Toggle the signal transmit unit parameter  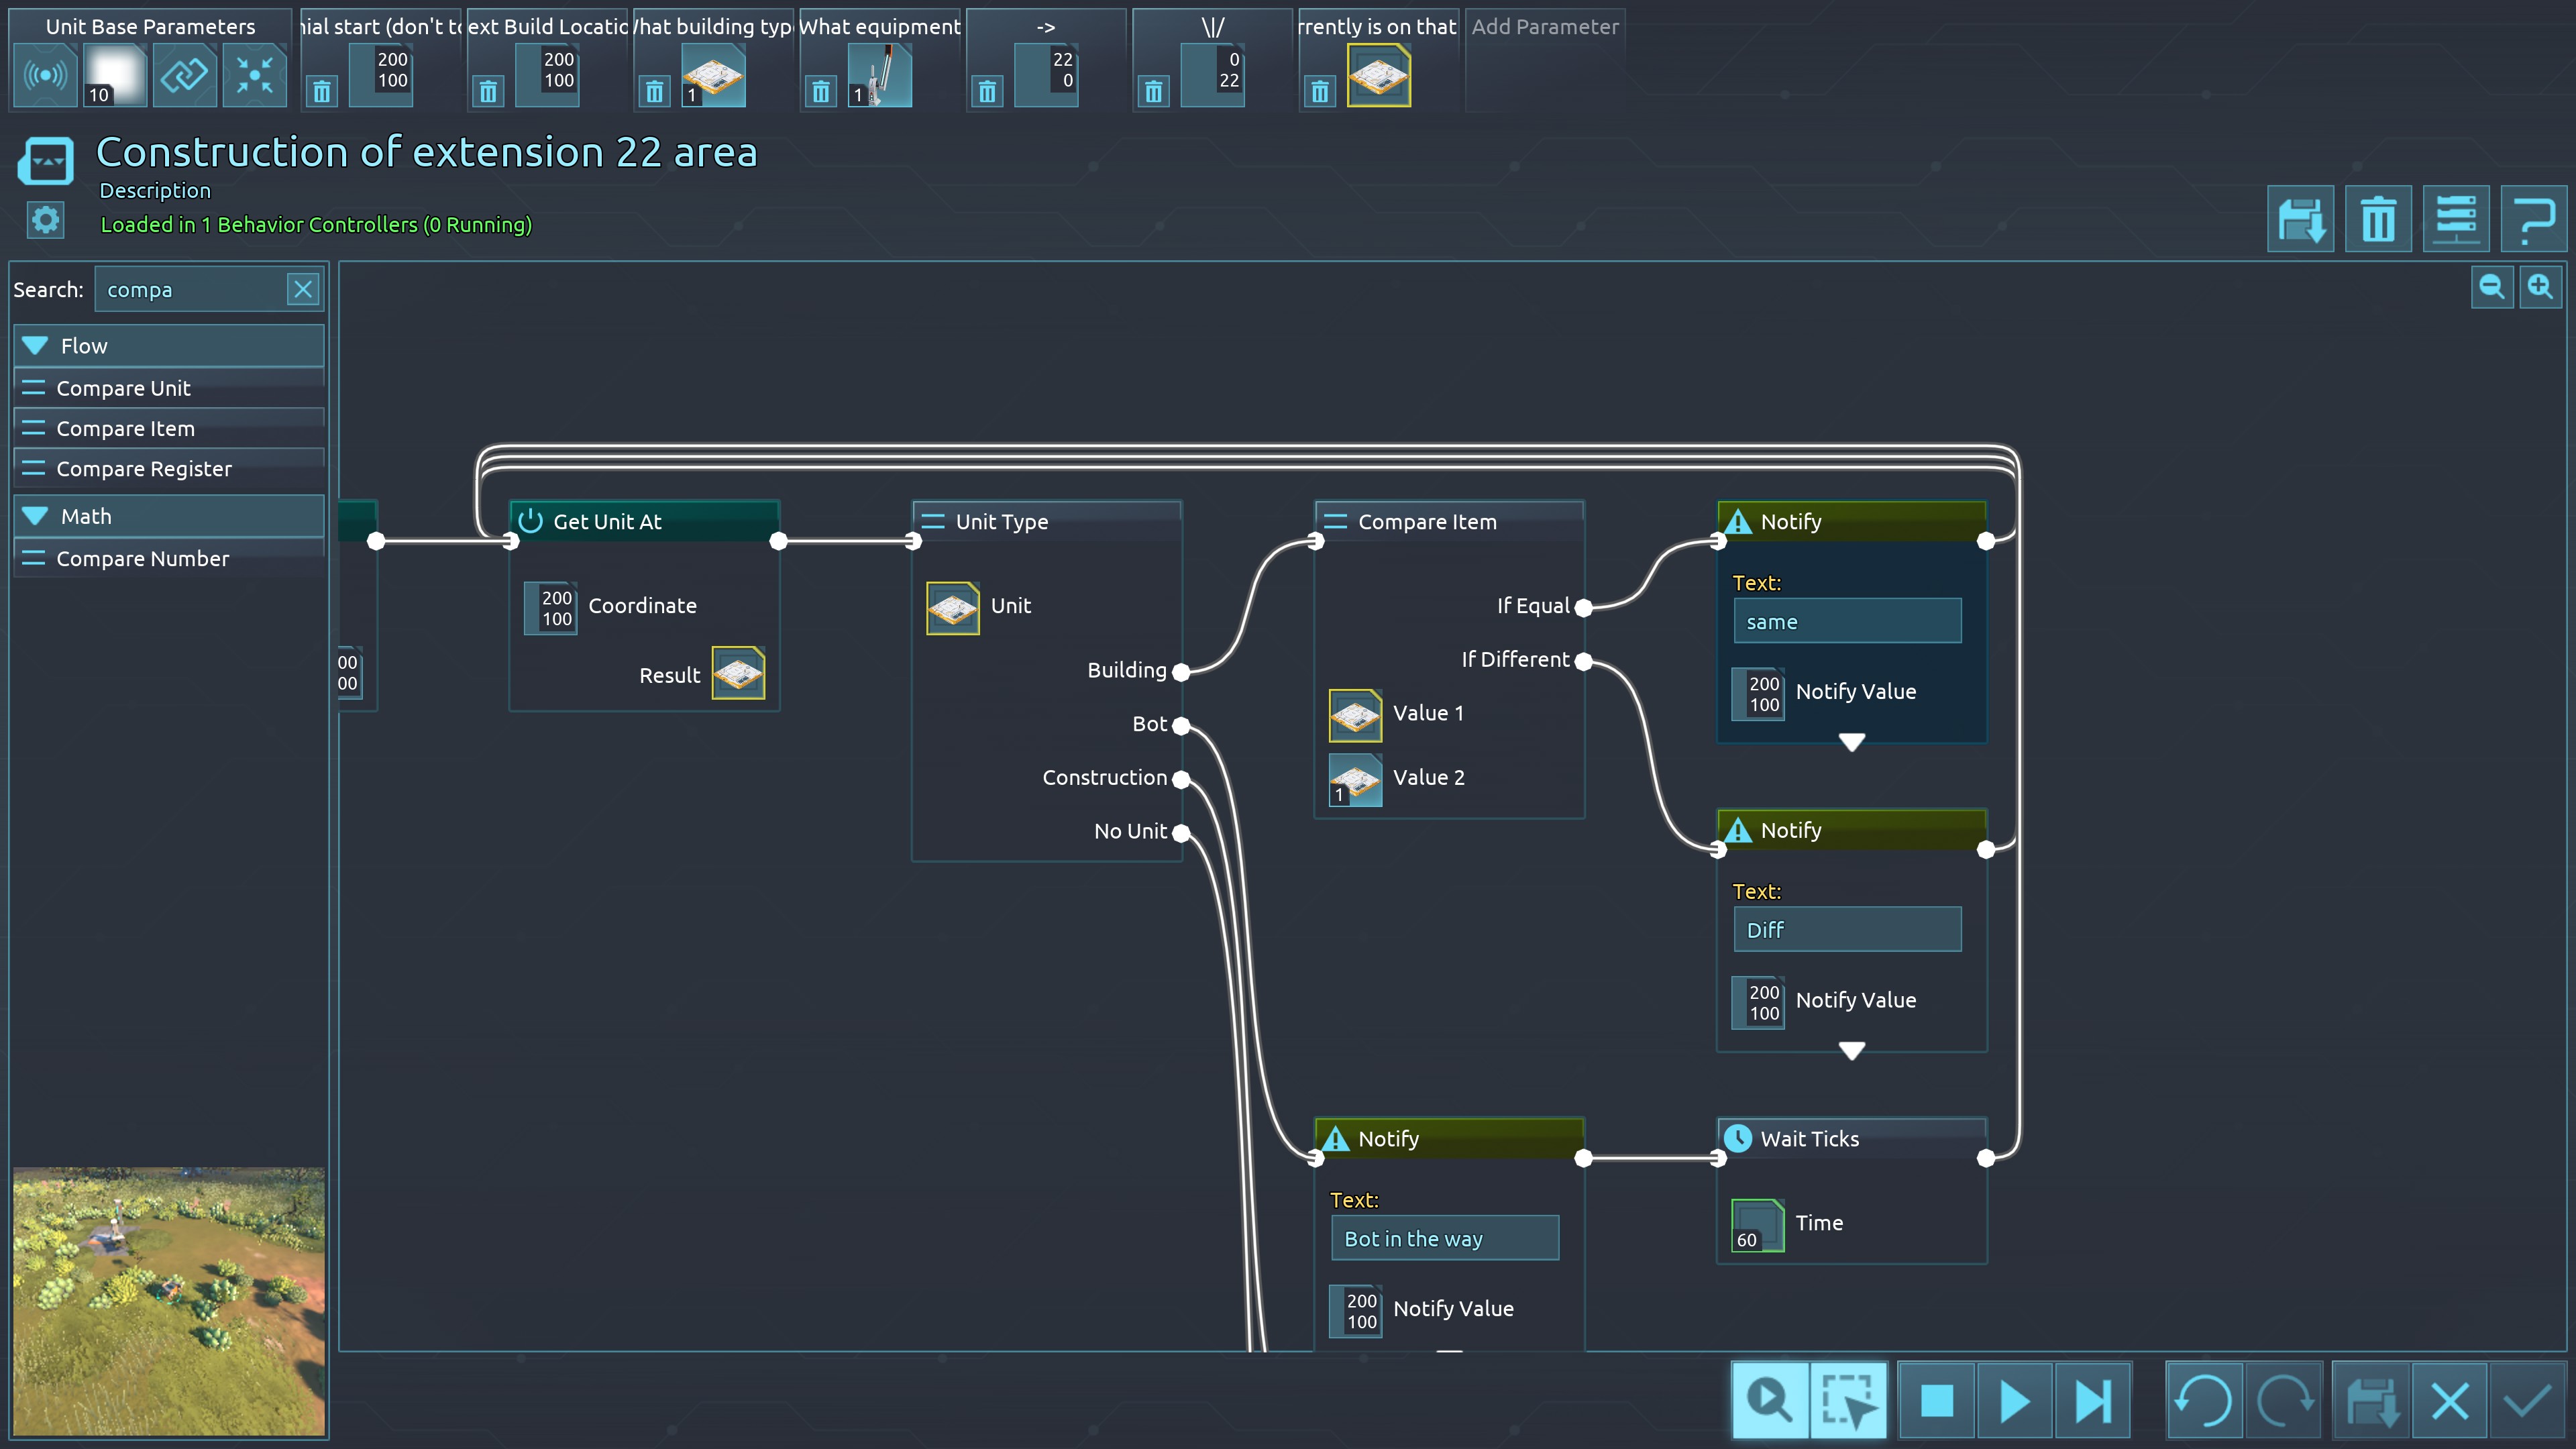coord(46,75)
